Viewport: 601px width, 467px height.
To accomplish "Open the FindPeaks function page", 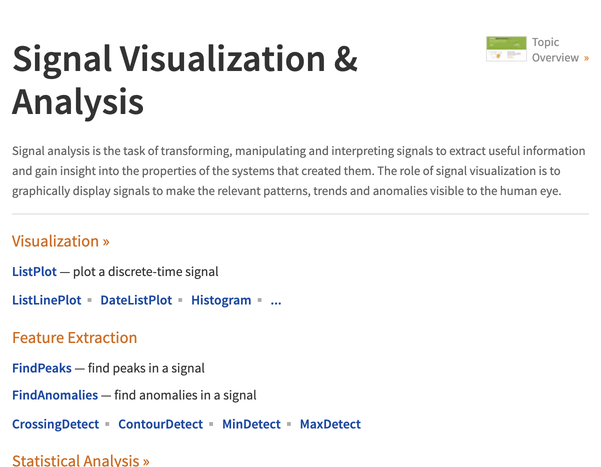I will pos(42,368).
